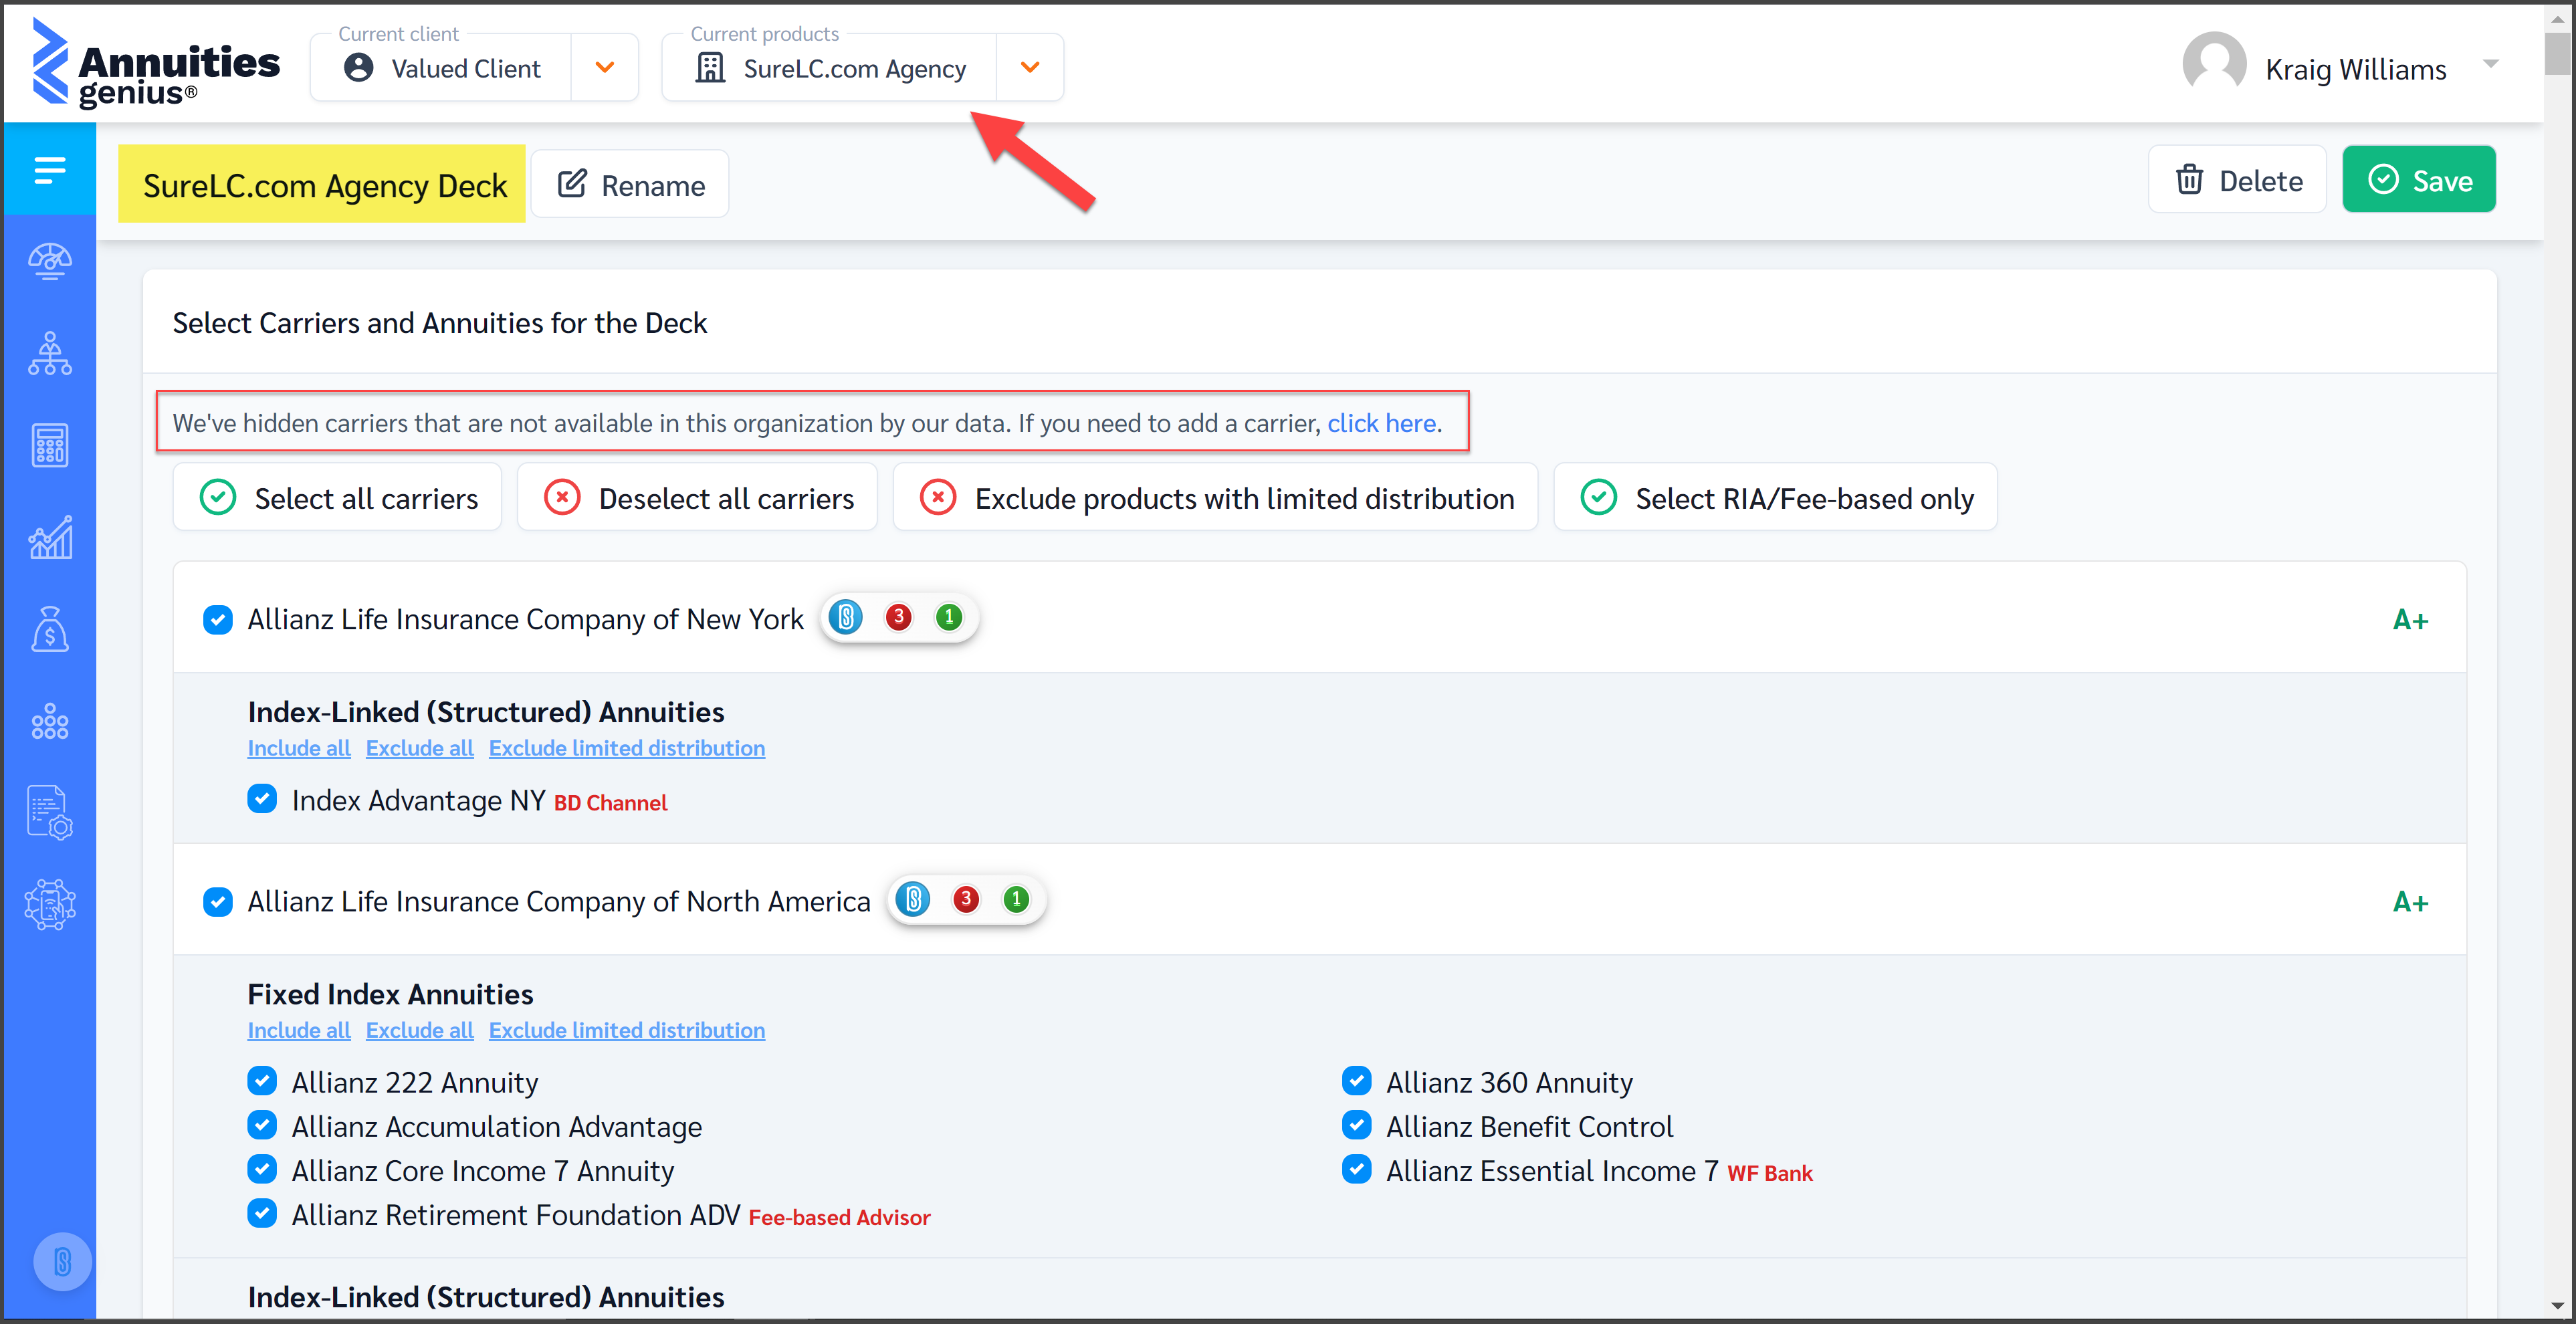The image size is (2576, 1324).
Task: Toggle Allianz 222 Annuity checkbox
Action: point(262,1081)
